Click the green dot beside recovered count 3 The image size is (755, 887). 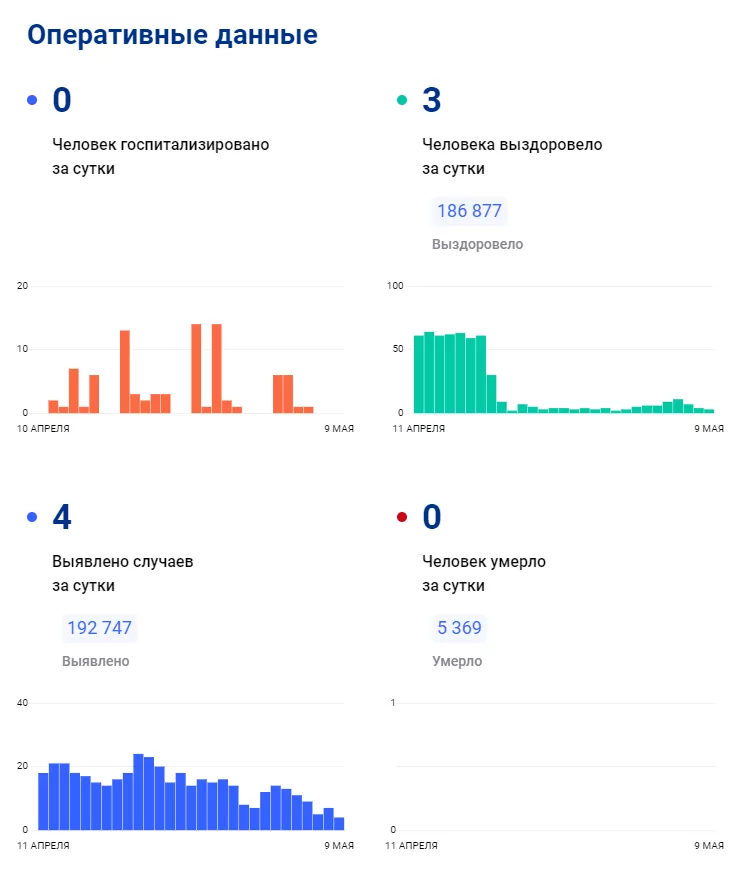(x=402, y=100)
